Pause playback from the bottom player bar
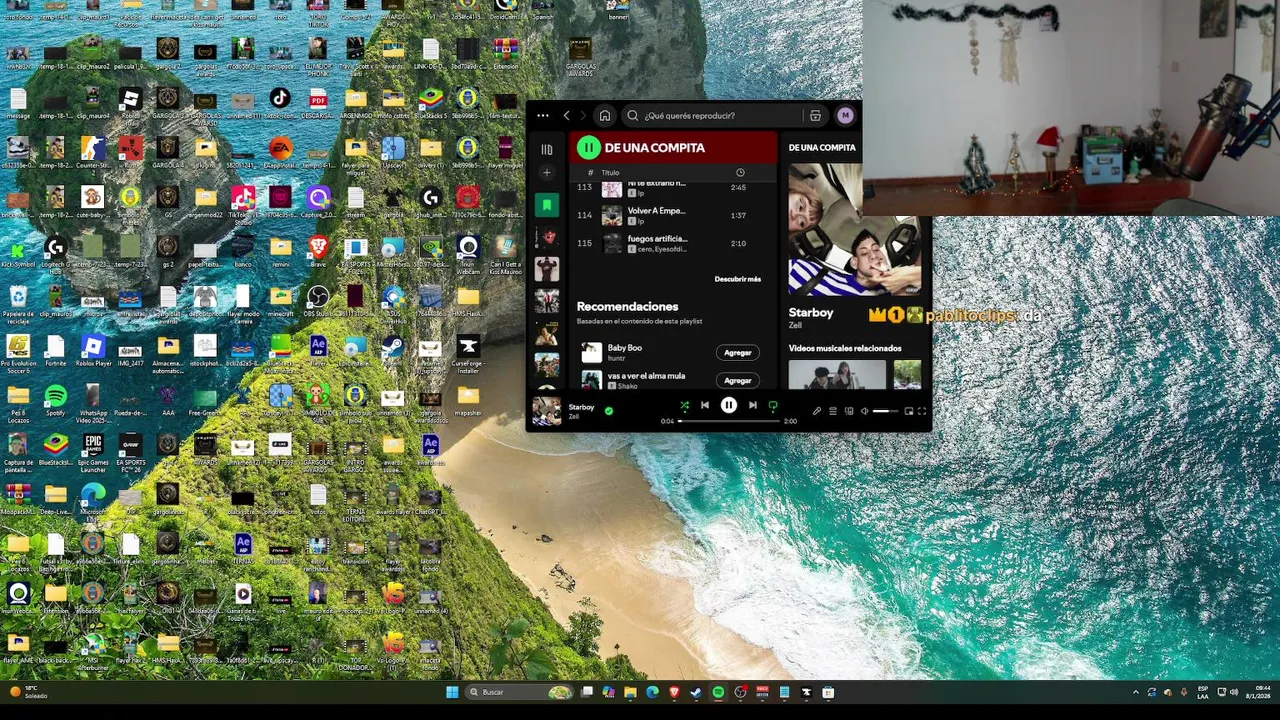1280x720 pixels. coord(729,405)
